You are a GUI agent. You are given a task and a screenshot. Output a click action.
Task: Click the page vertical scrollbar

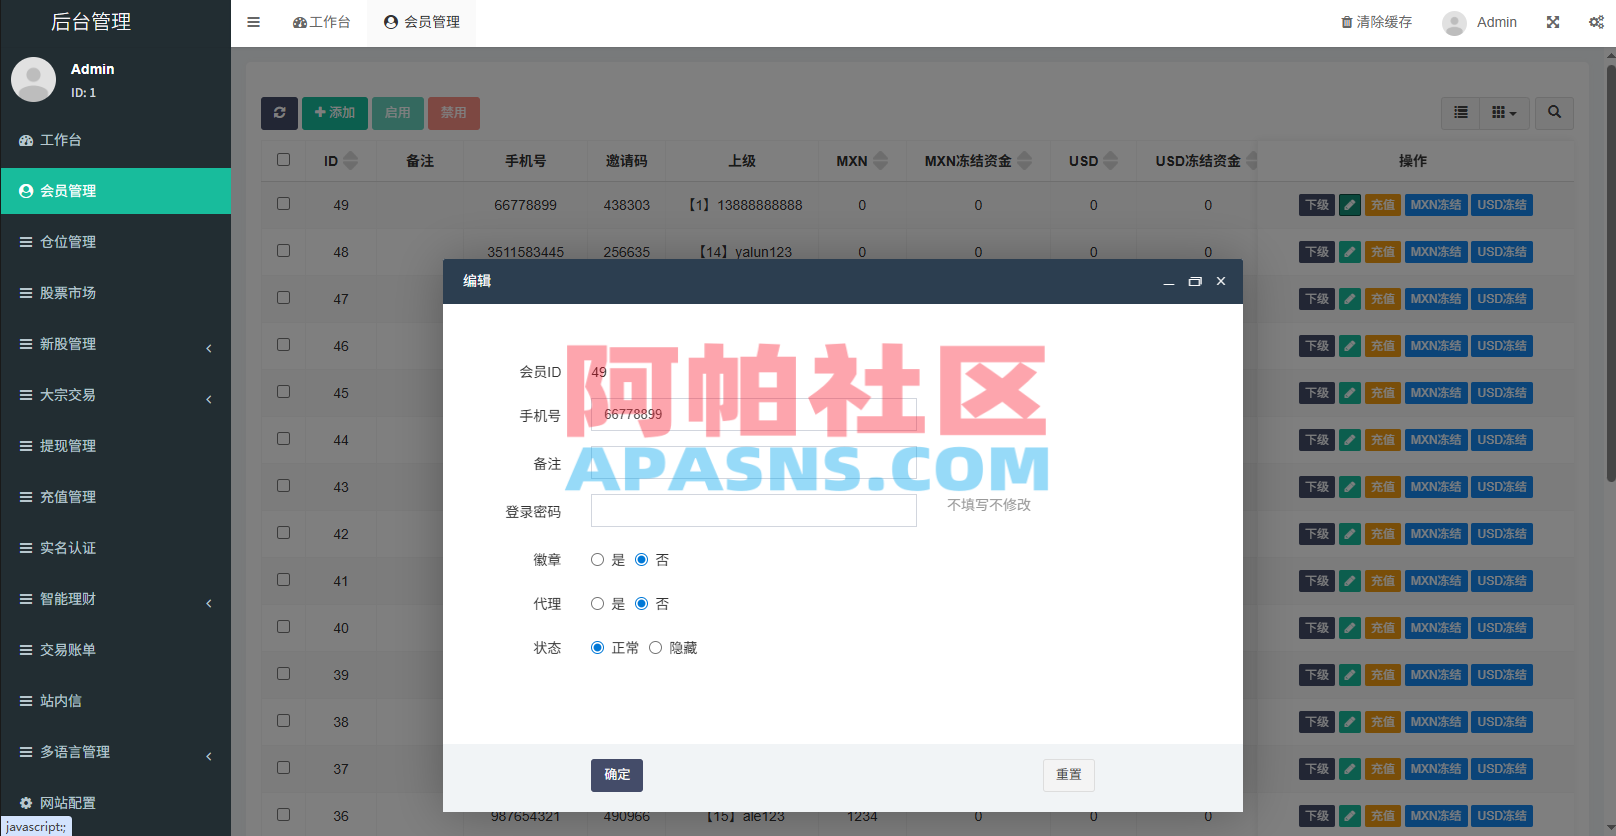tap(1610, 272)
